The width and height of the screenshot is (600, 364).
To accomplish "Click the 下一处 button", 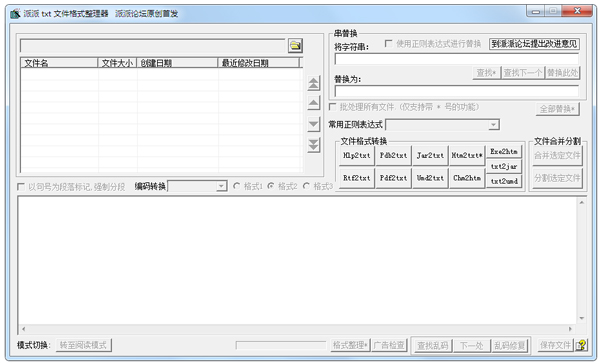I will point(471,346).
